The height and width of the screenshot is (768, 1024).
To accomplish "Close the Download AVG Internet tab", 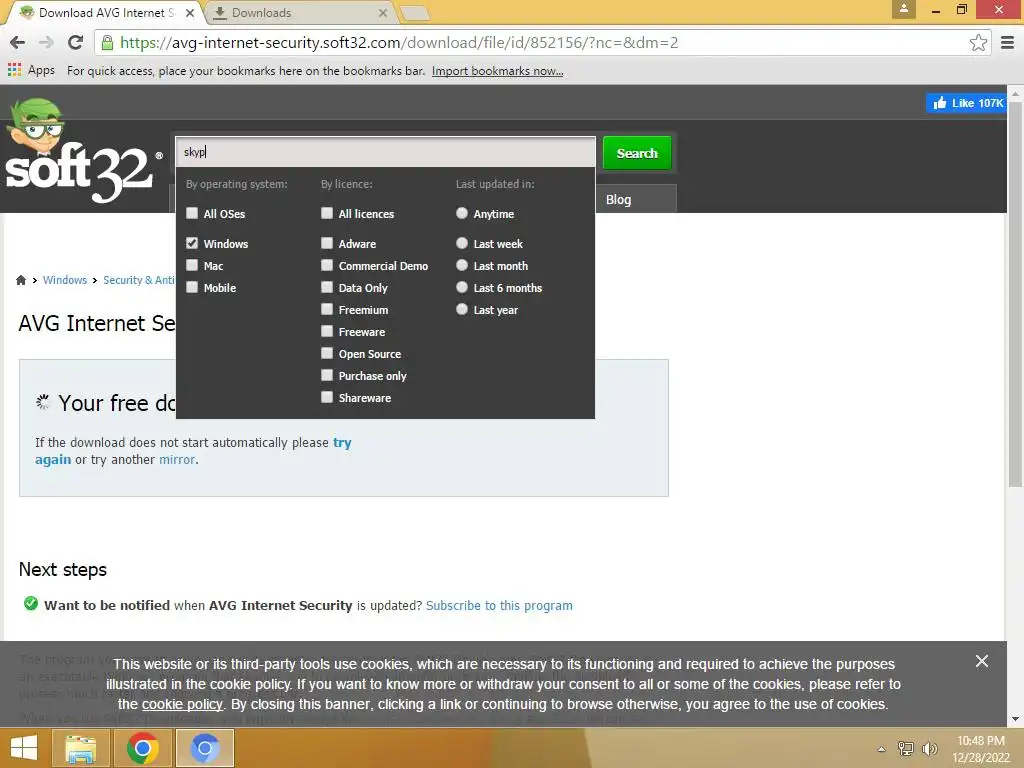I will pyautogui.click(x=190, y=12).
